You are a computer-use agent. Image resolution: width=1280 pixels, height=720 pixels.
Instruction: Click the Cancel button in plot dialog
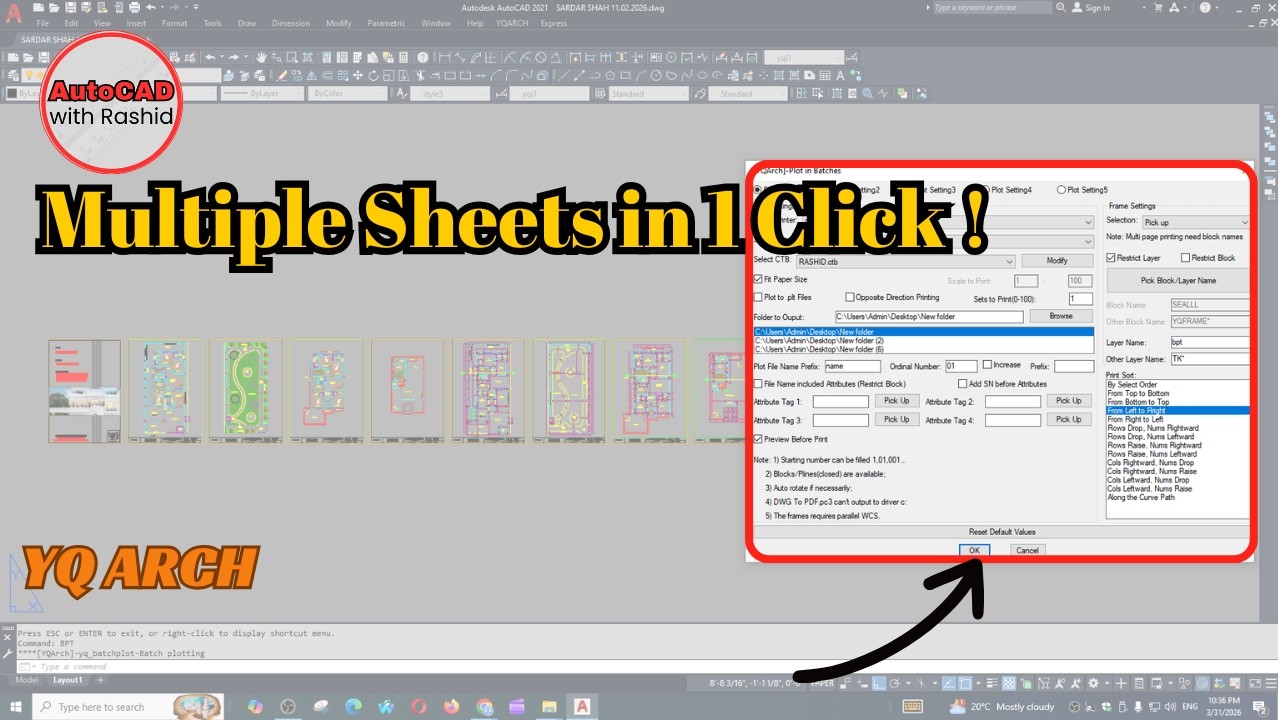click(x=1026, y=550)
